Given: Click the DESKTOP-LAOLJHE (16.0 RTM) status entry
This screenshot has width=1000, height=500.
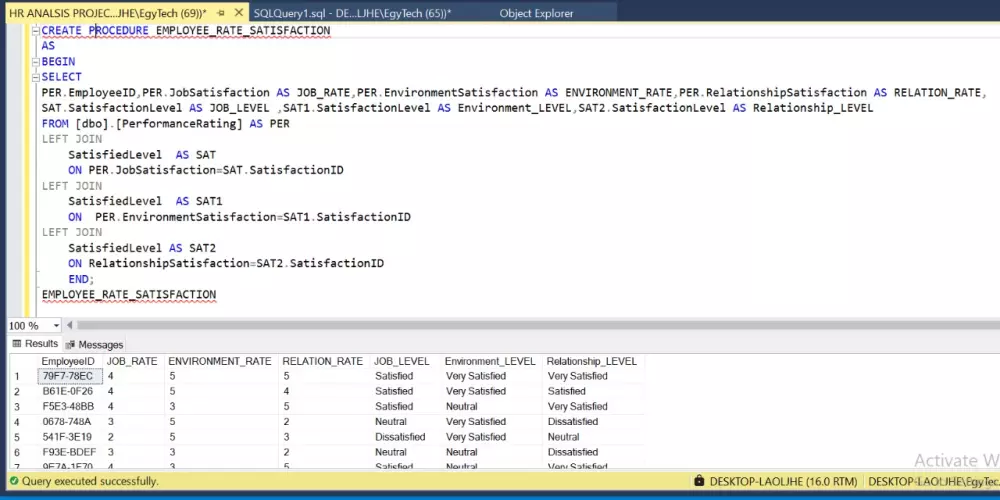Looking at the screenshot, I should pos(783,482).
